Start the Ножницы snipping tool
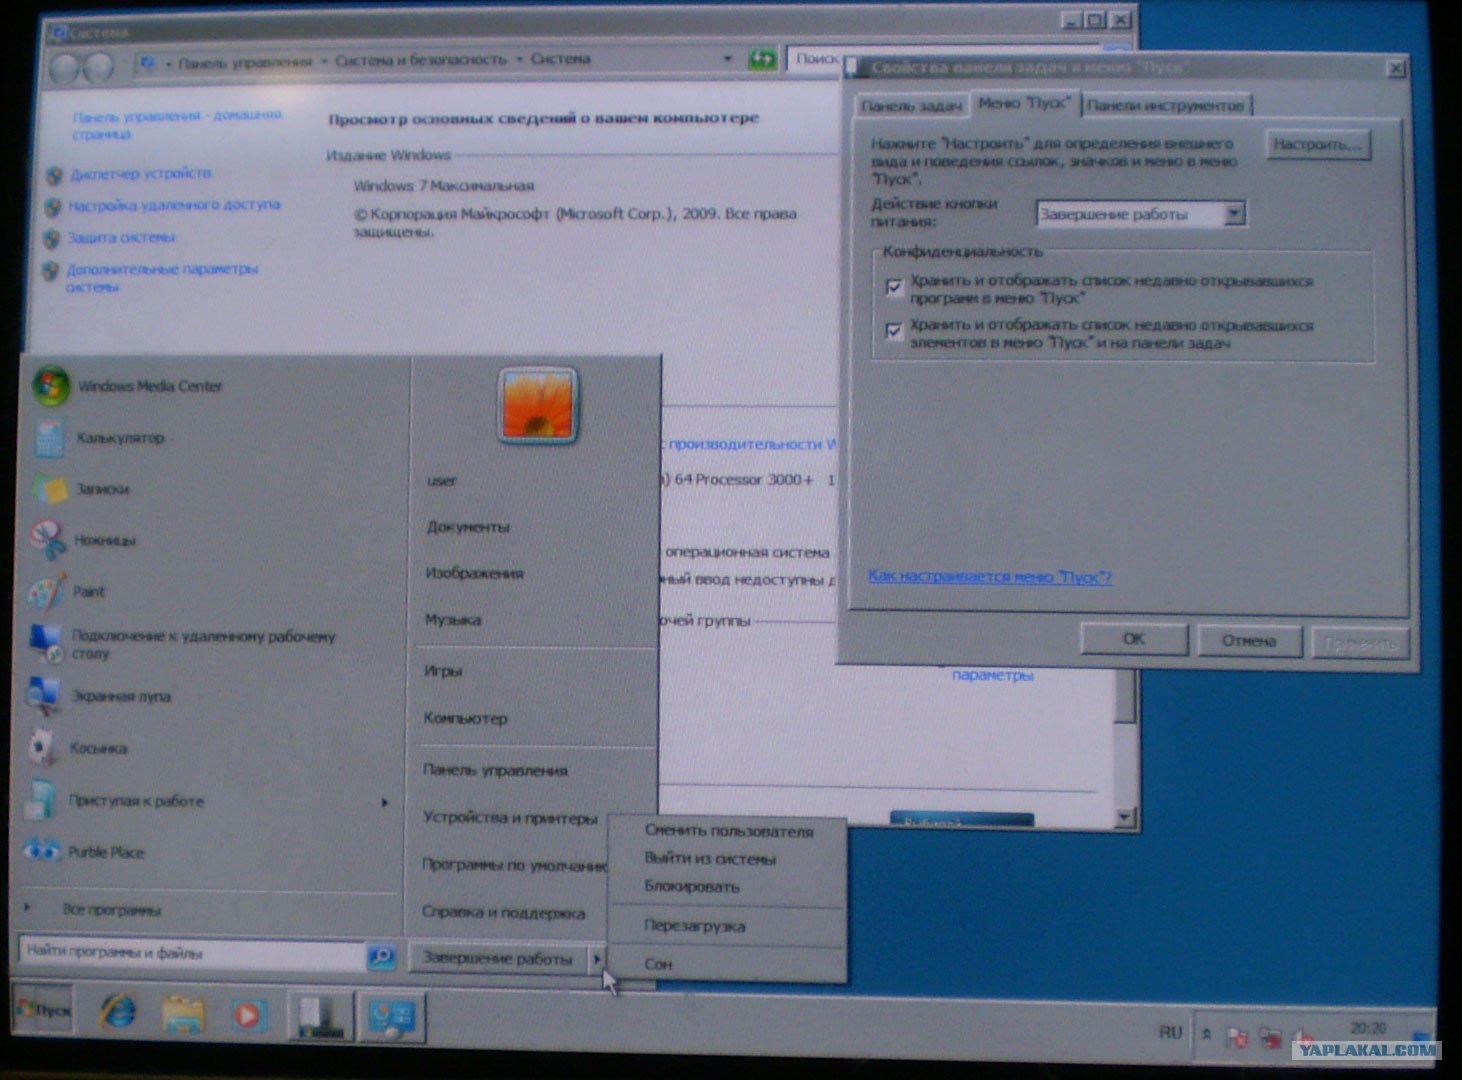The image size is (1462, 1080). 104,540
